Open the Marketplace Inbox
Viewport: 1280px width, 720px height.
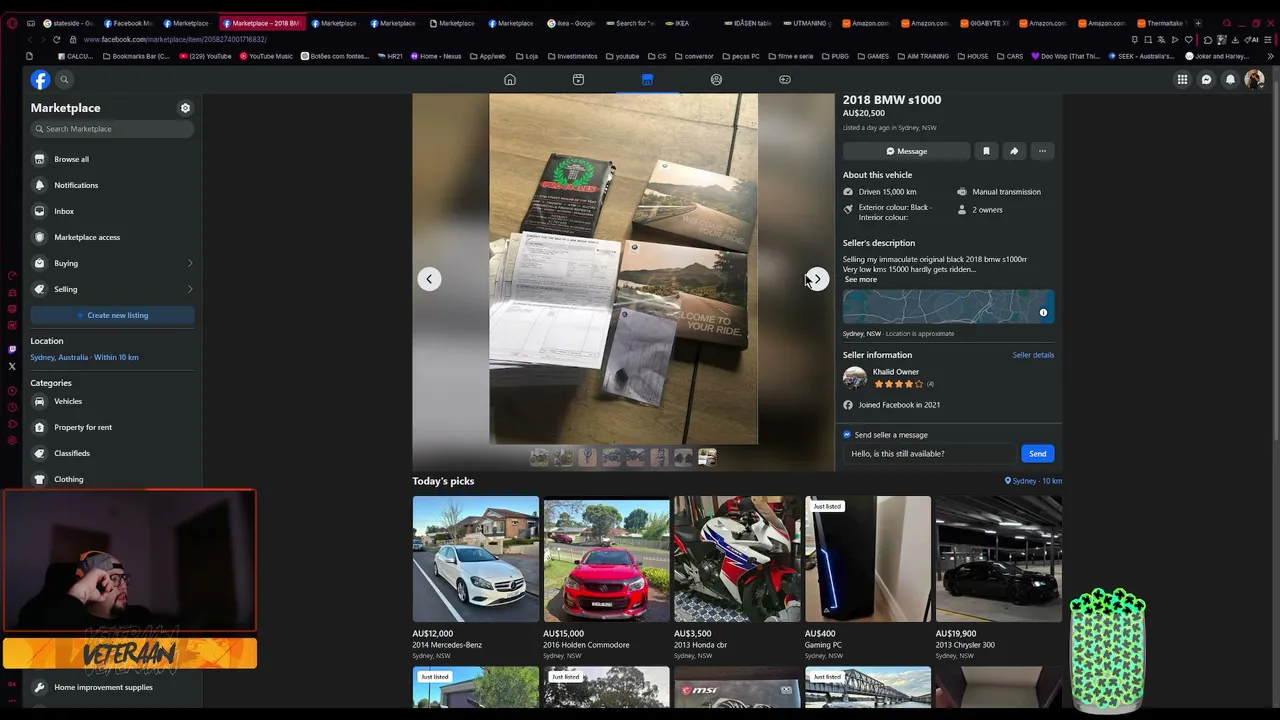(x=112, y=211)
